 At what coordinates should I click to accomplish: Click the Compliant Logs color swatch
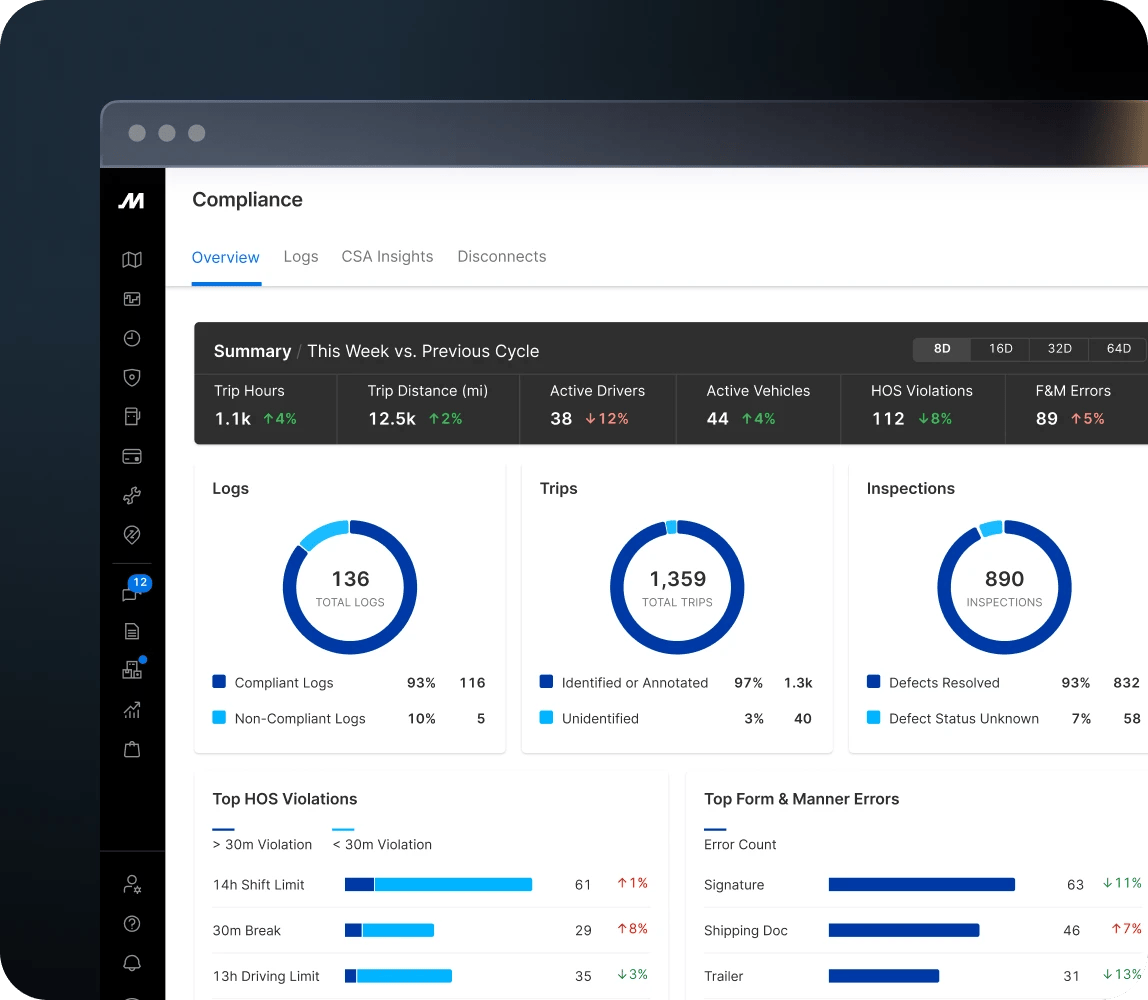point(219,682)
